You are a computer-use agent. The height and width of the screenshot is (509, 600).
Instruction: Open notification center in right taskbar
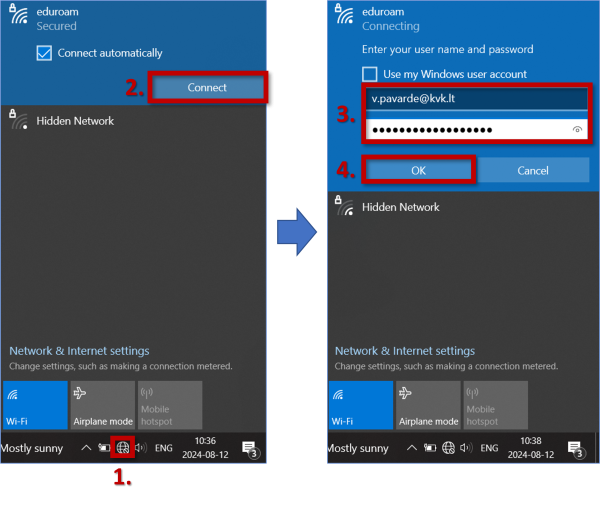coord(576,449)
